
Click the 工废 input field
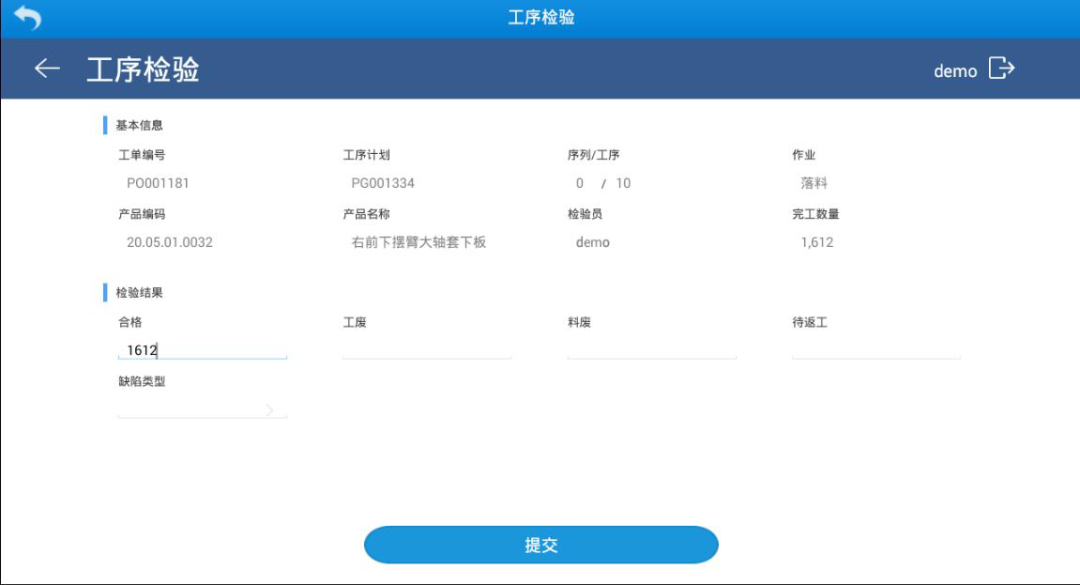tap(427, 349)
